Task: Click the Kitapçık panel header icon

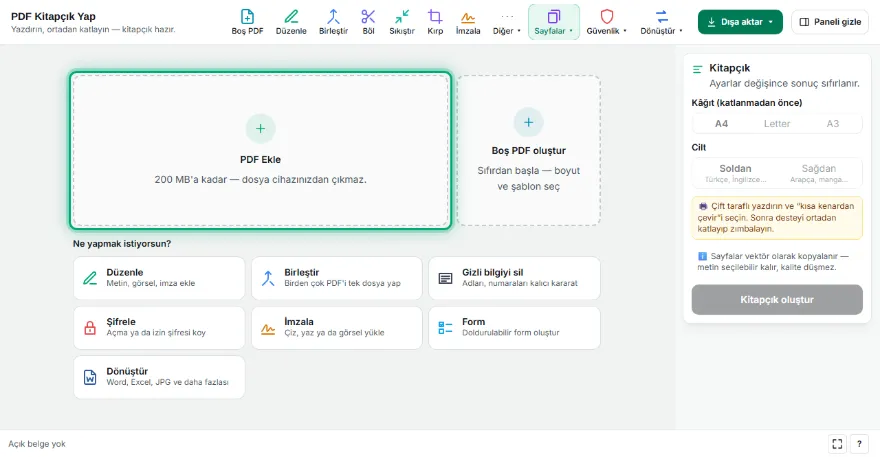Action: [x=698, y=69]
